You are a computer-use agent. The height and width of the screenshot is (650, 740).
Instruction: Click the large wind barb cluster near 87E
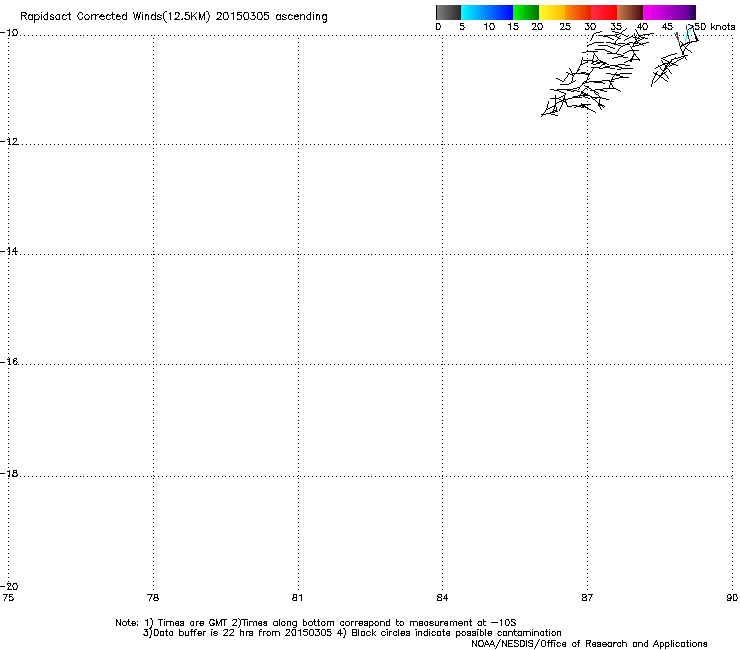pyautogui.click(x=596, y=72)
